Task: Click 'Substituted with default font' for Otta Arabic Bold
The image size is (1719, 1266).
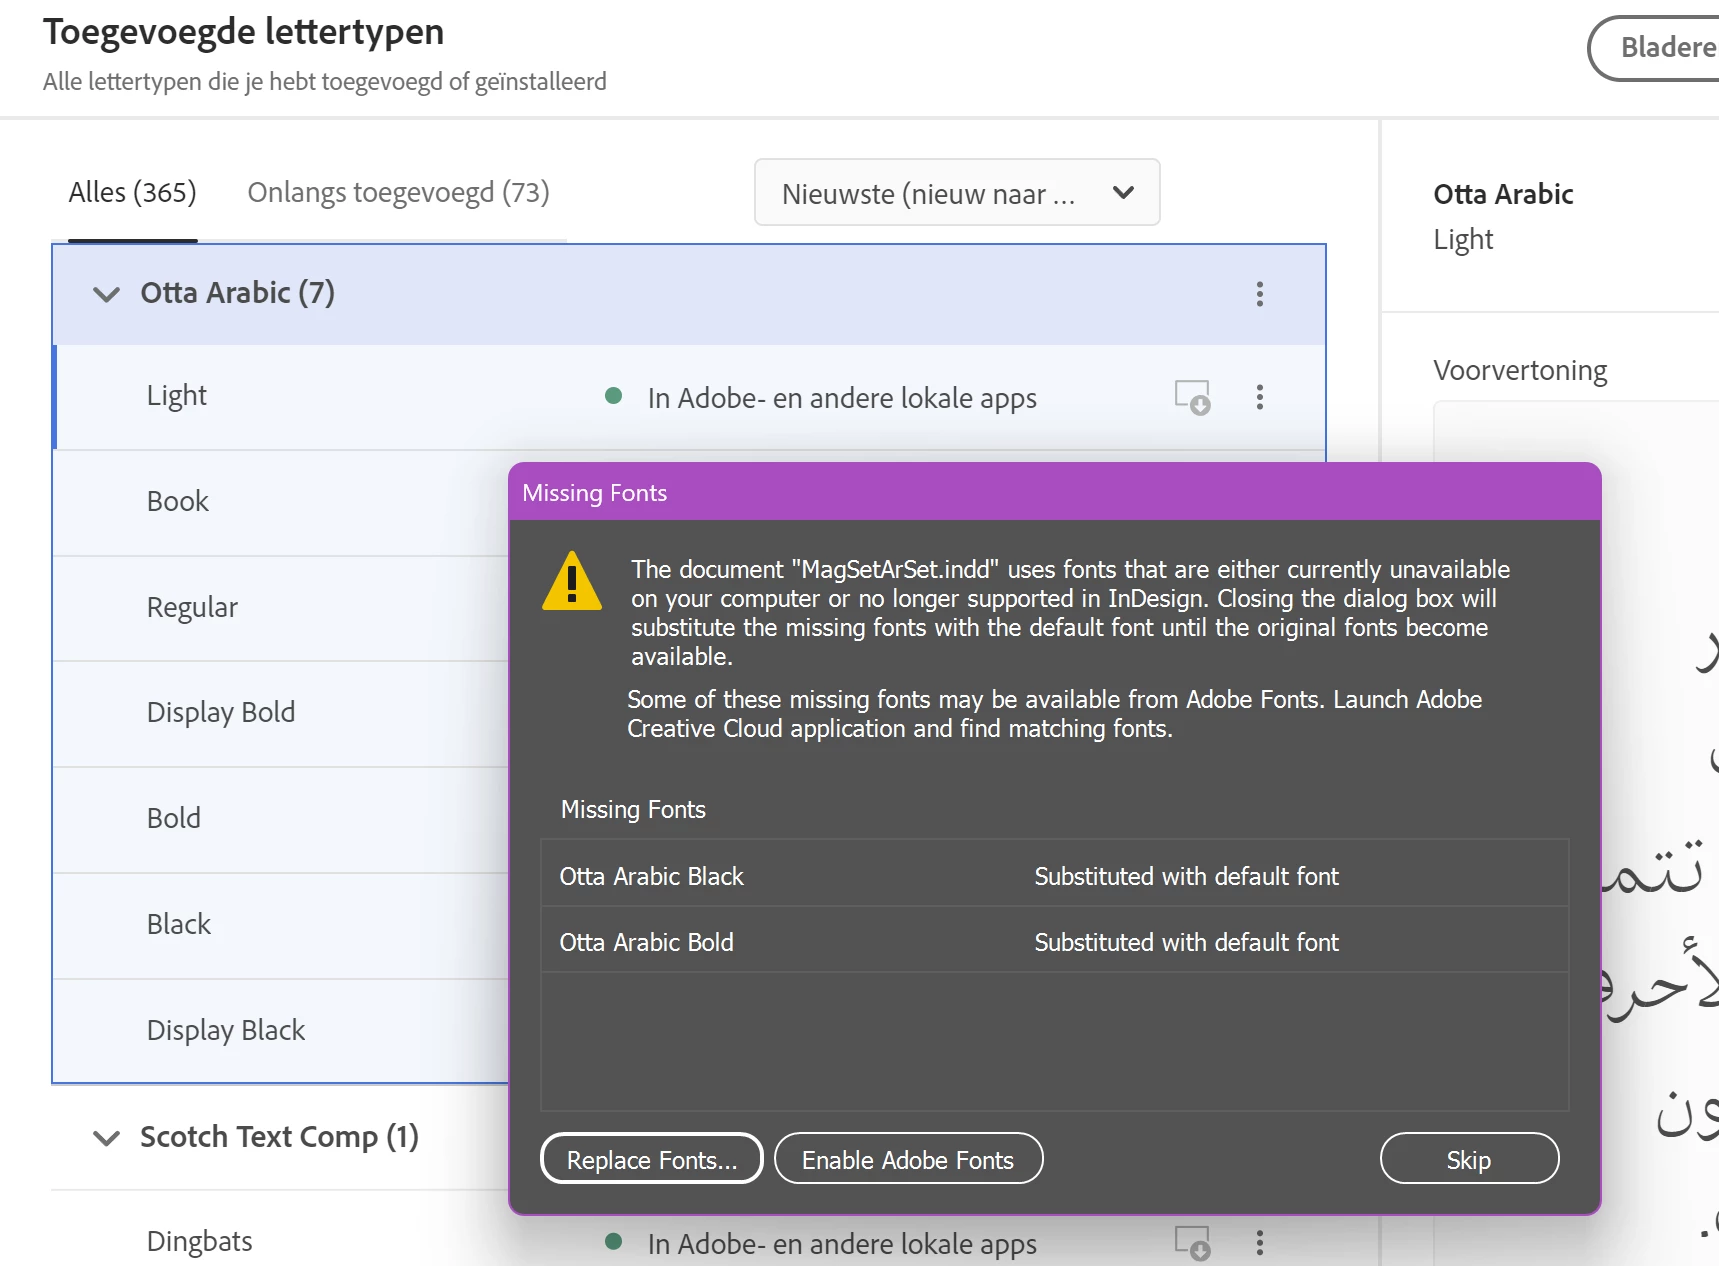Action: (1186, 942)
